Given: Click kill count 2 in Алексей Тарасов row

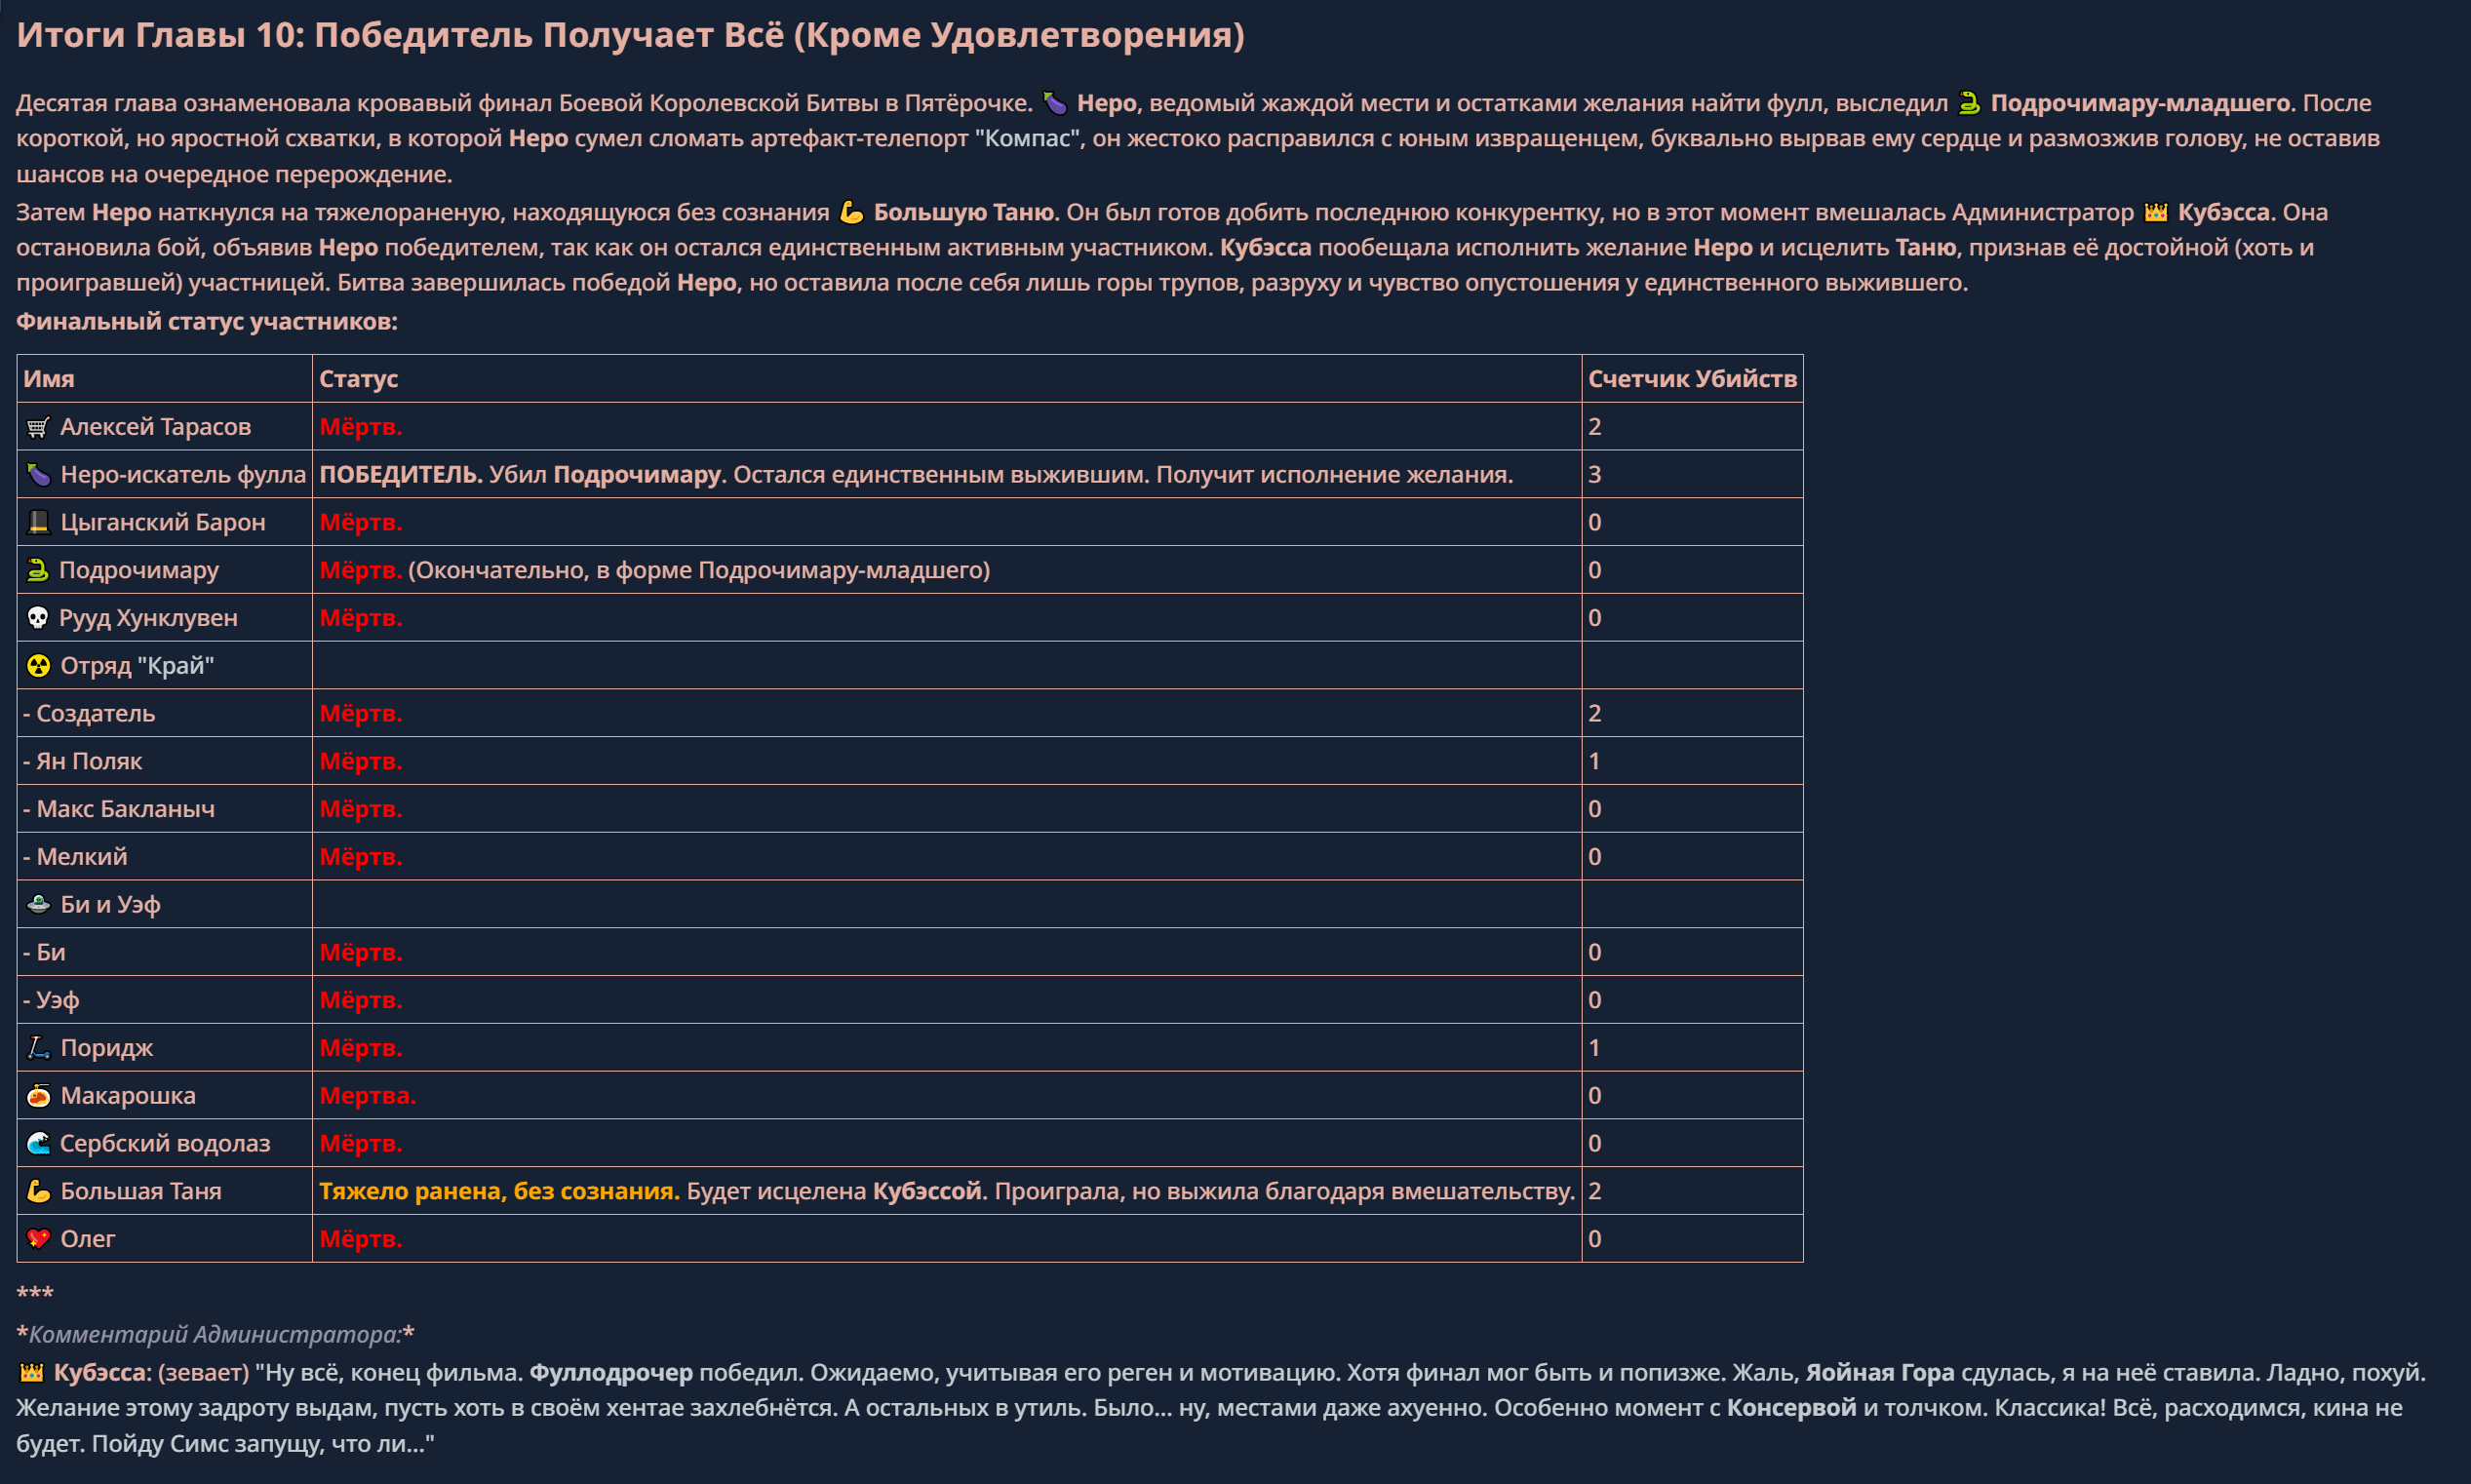Looking at the screenshot, I should 1594,427.
